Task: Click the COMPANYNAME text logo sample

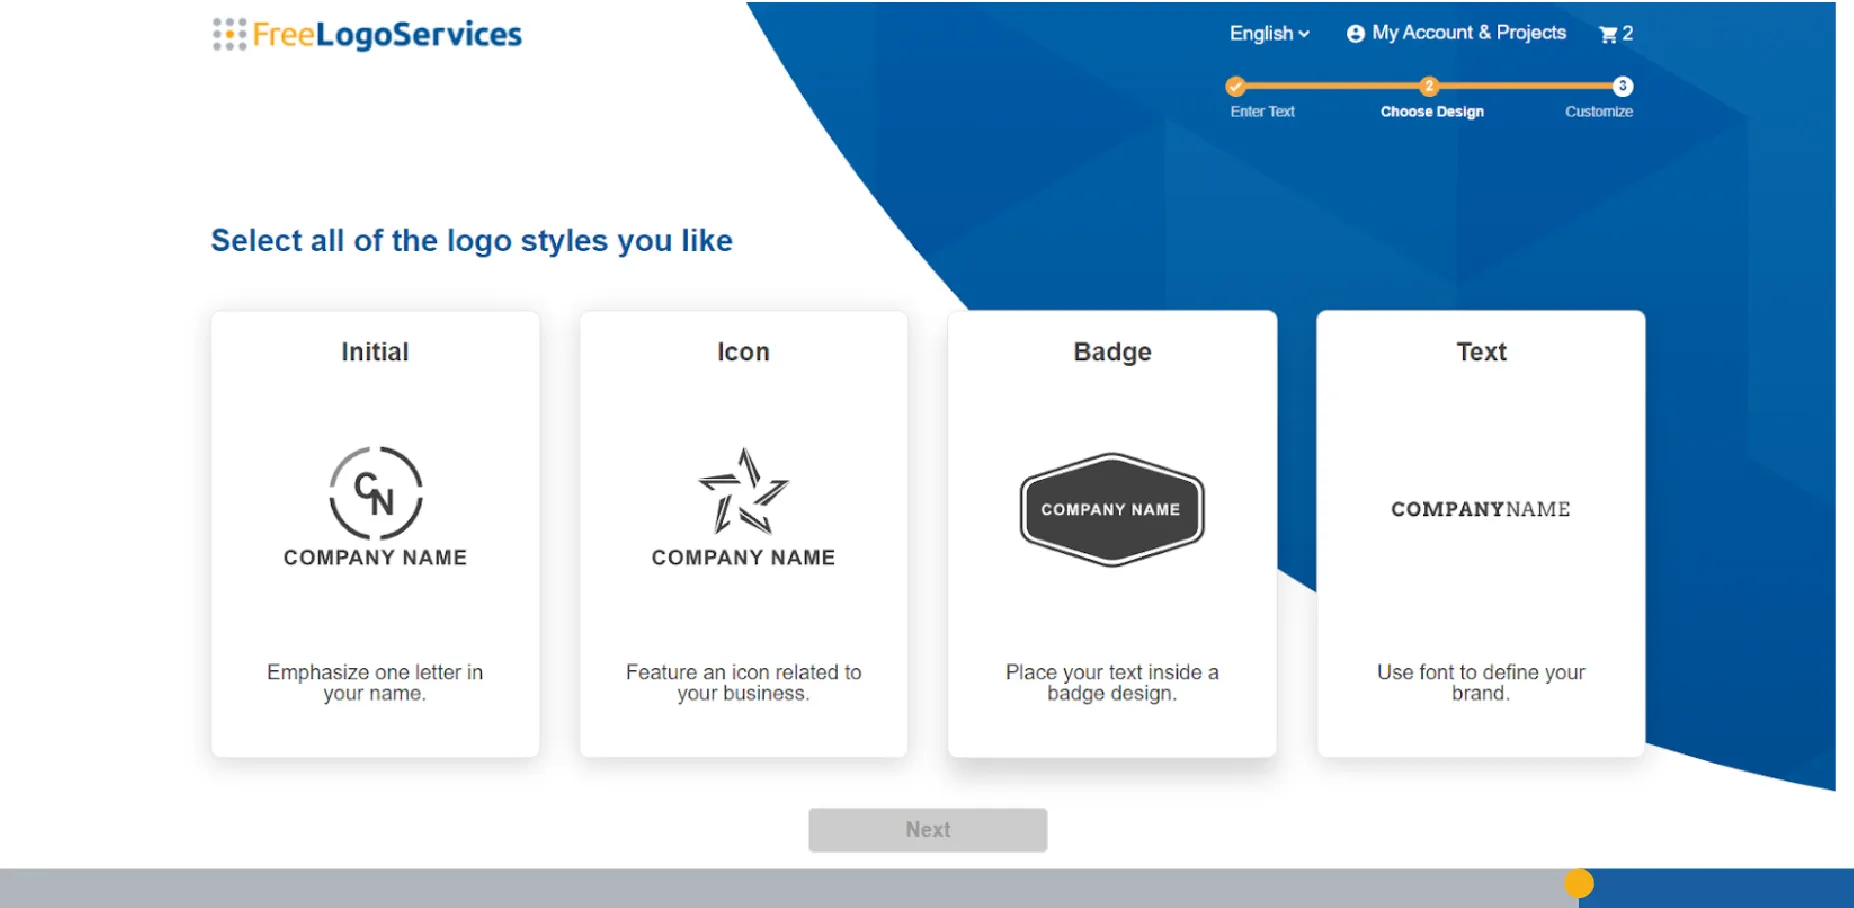Action: pyautogui.click(x=1480, y=509)
